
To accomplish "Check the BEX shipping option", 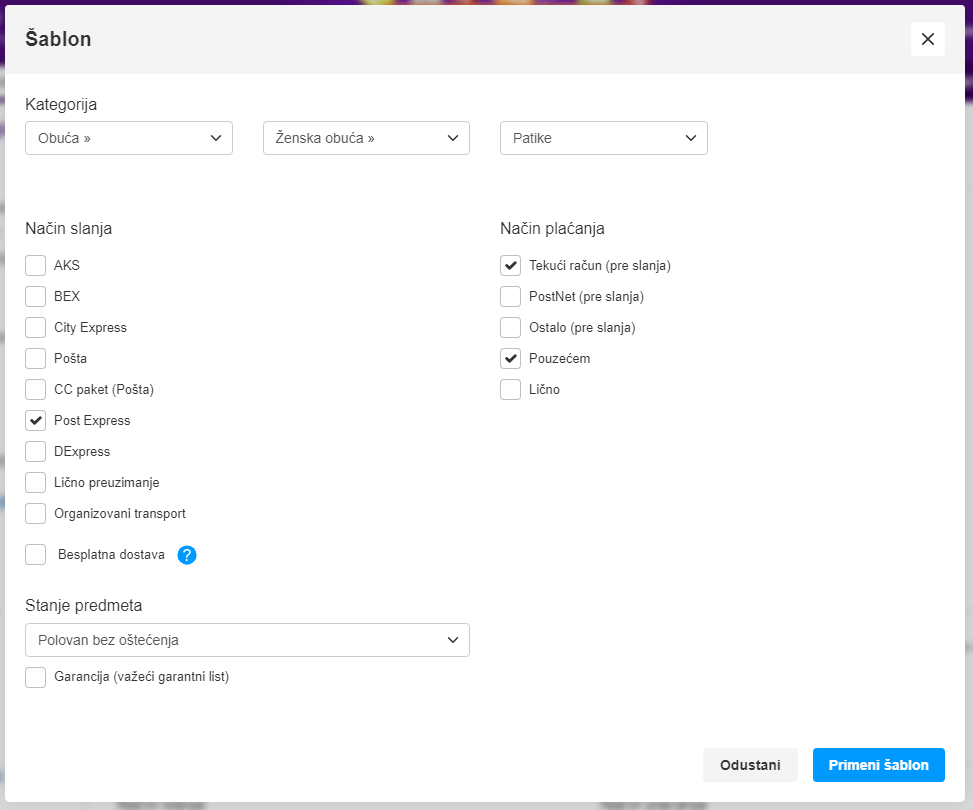I will pos(35,297).
